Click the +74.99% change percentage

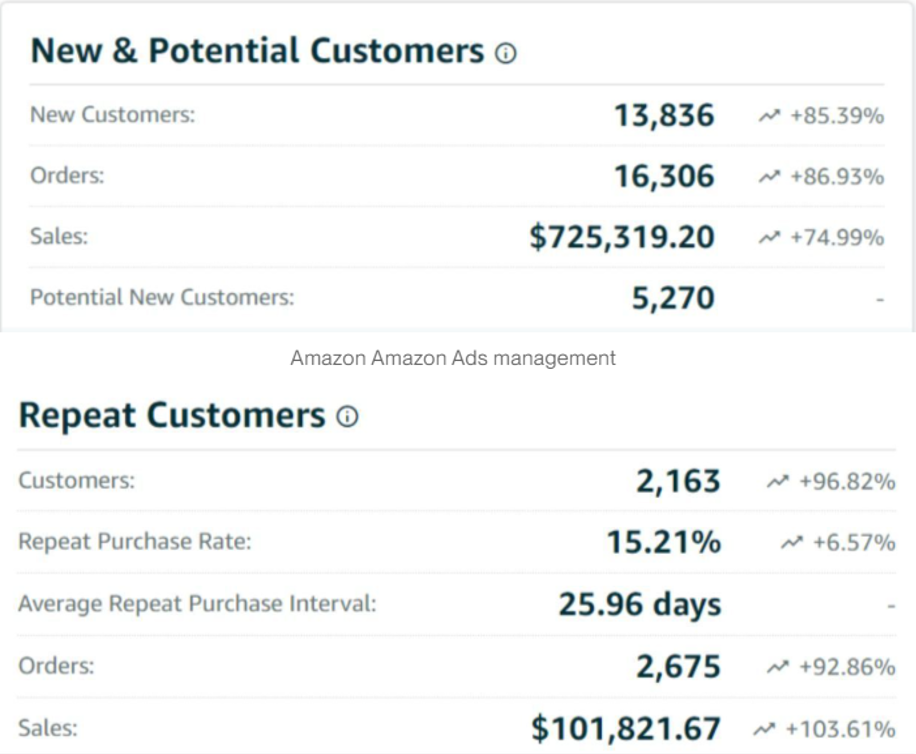837,238
